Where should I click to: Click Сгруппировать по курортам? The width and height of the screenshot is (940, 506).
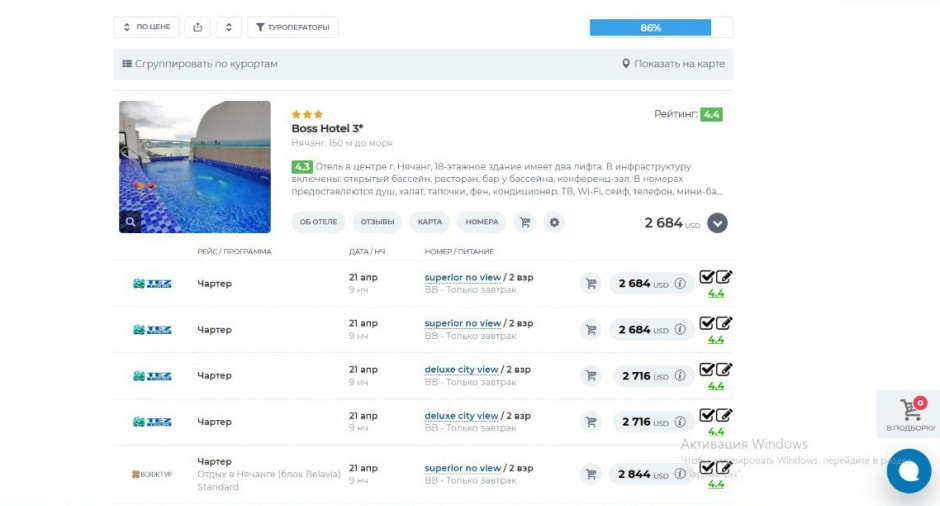click(200, 64)
